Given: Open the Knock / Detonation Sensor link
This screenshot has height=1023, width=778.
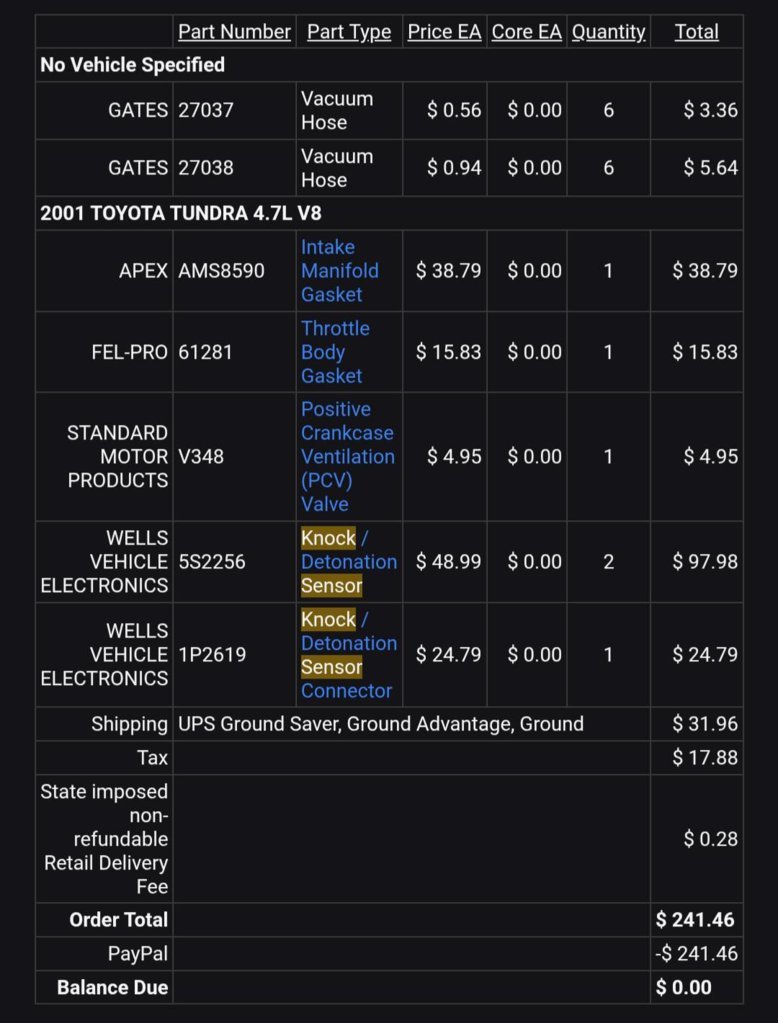Looking at the screenshot, I should [349, 562].
